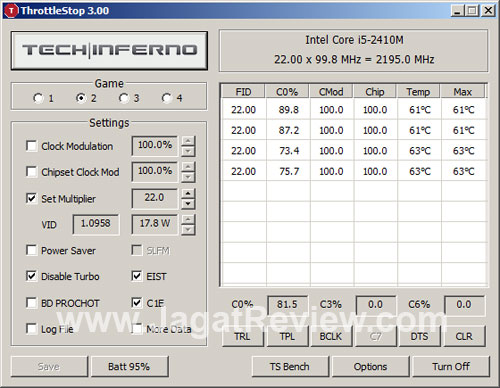Image resolution: width=500 pixels, height=388 pixels.
Task: Select Game profile 2 radio button
Action: coord(81,98)
